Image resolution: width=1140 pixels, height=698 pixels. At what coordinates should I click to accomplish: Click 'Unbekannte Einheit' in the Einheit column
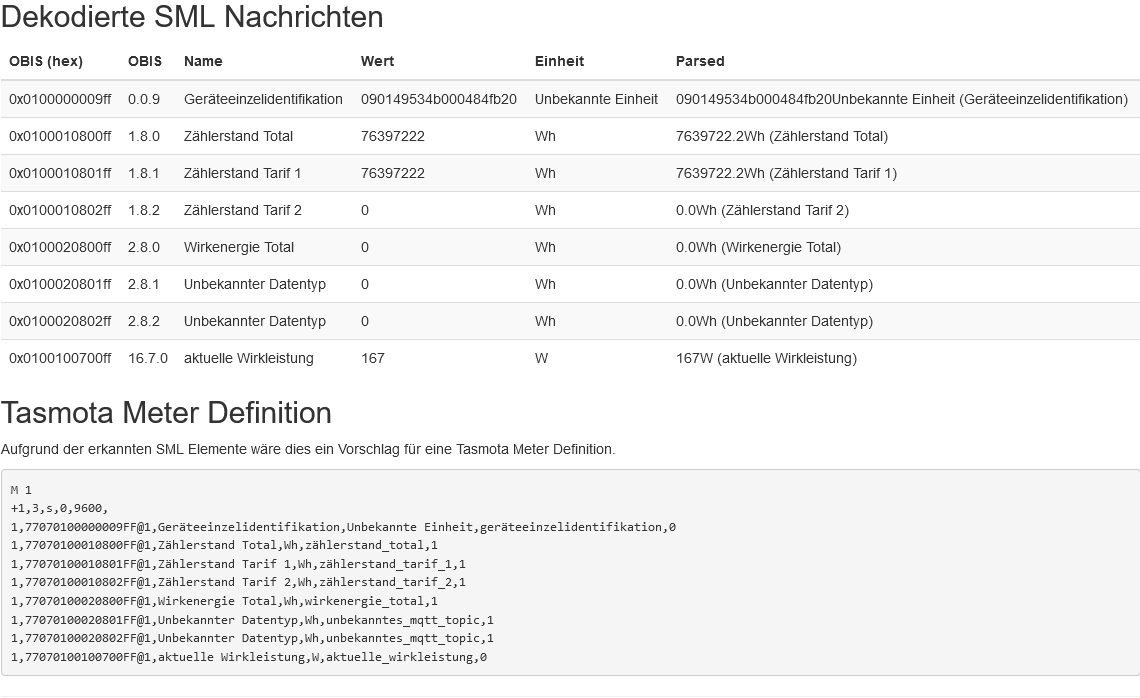(596, 99)
